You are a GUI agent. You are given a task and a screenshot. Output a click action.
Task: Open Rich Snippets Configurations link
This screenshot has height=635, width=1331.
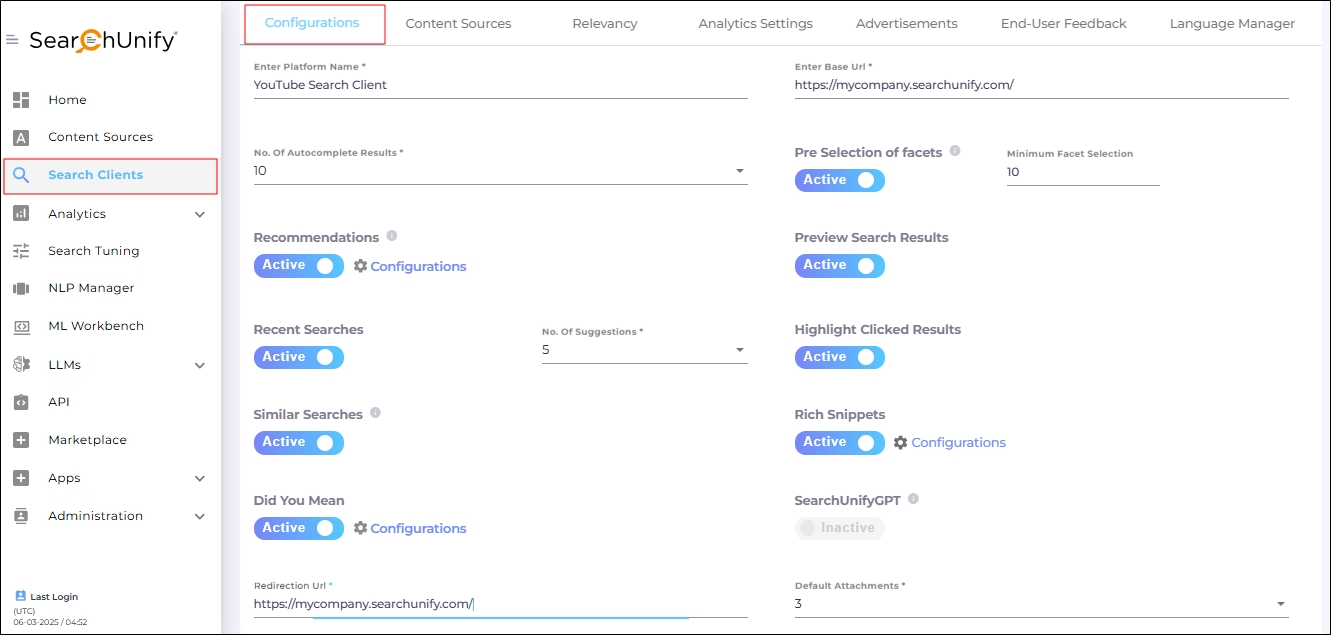pos(957,442)
